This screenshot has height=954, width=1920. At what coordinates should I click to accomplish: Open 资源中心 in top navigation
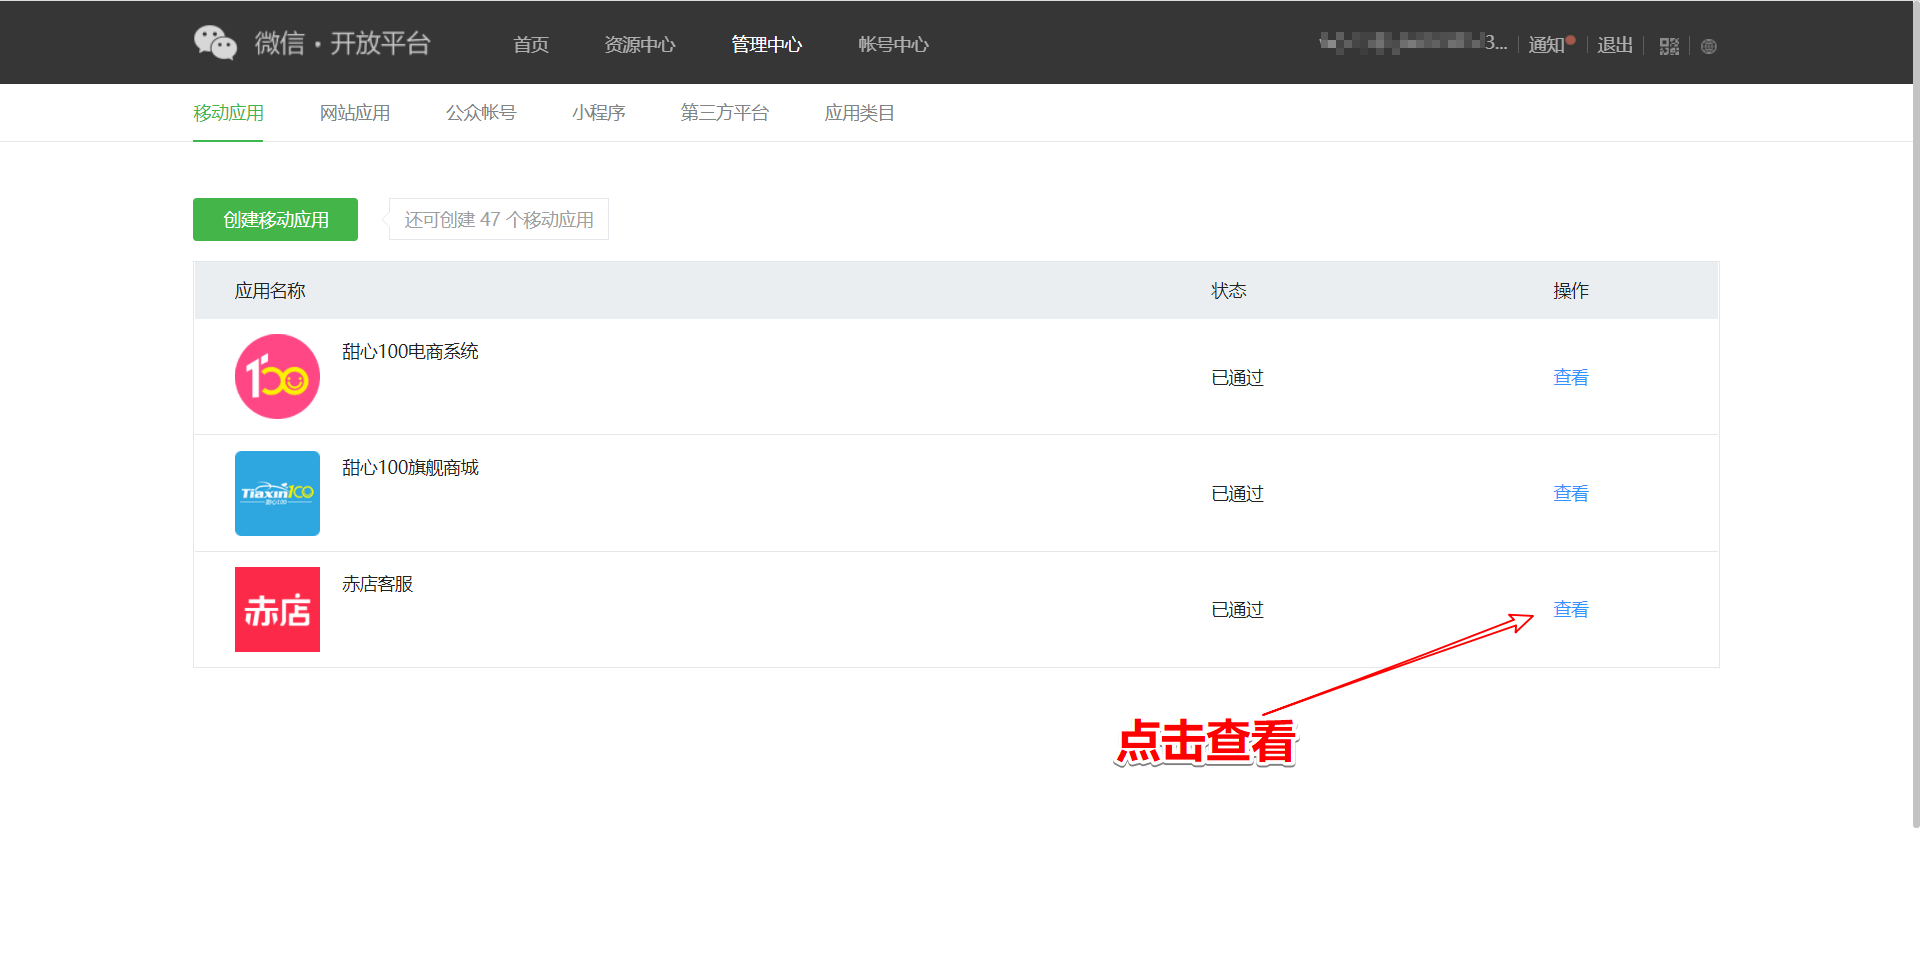click(x=640, y=44)
